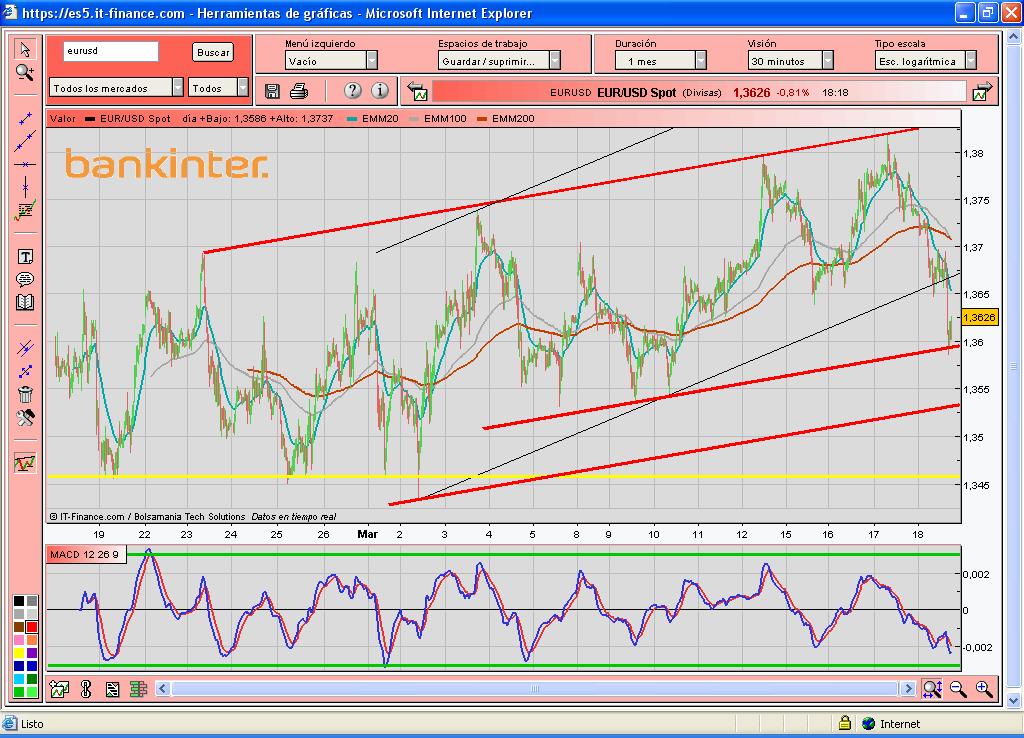The height and width of the screenshot is (738, 1024).
Task: Open the Duración dropdown showing 1 mes
Action: [700, 61]
